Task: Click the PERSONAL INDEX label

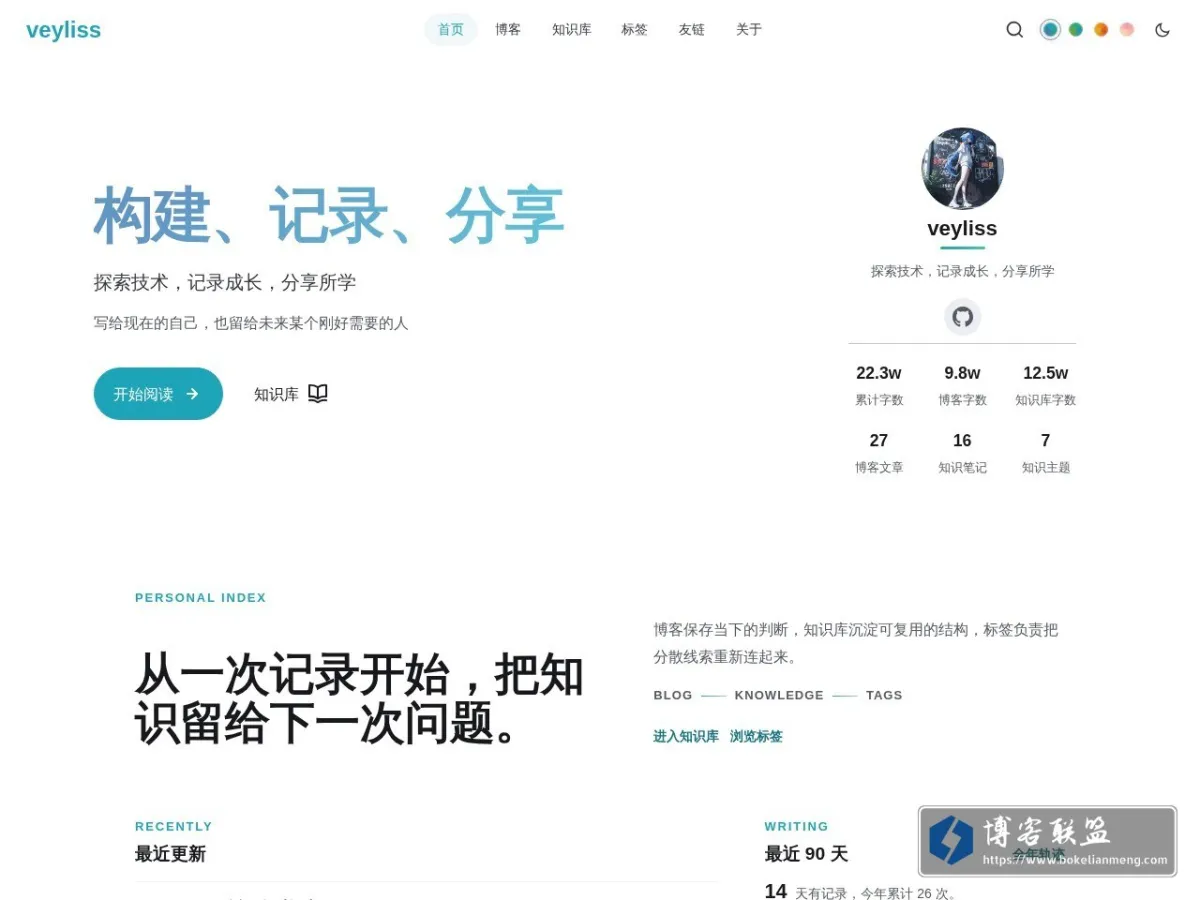Action: coord(201,598)
